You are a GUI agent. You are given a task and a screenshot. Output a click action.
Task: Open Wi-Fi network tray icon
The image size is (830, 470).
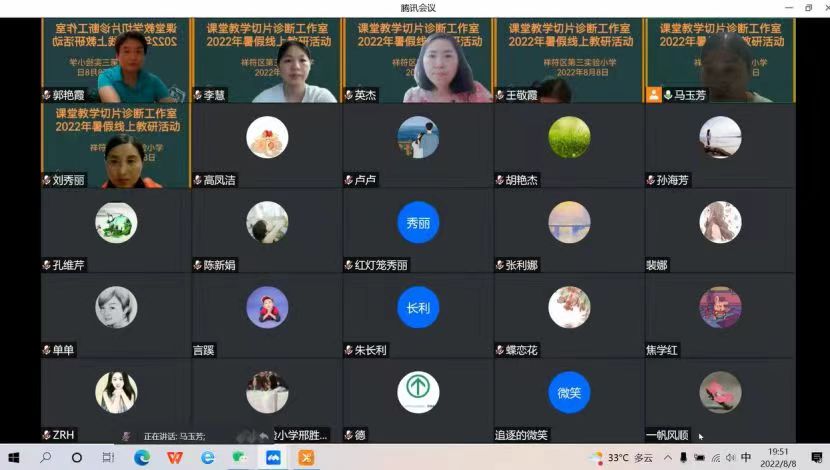(x=716, y=458)
